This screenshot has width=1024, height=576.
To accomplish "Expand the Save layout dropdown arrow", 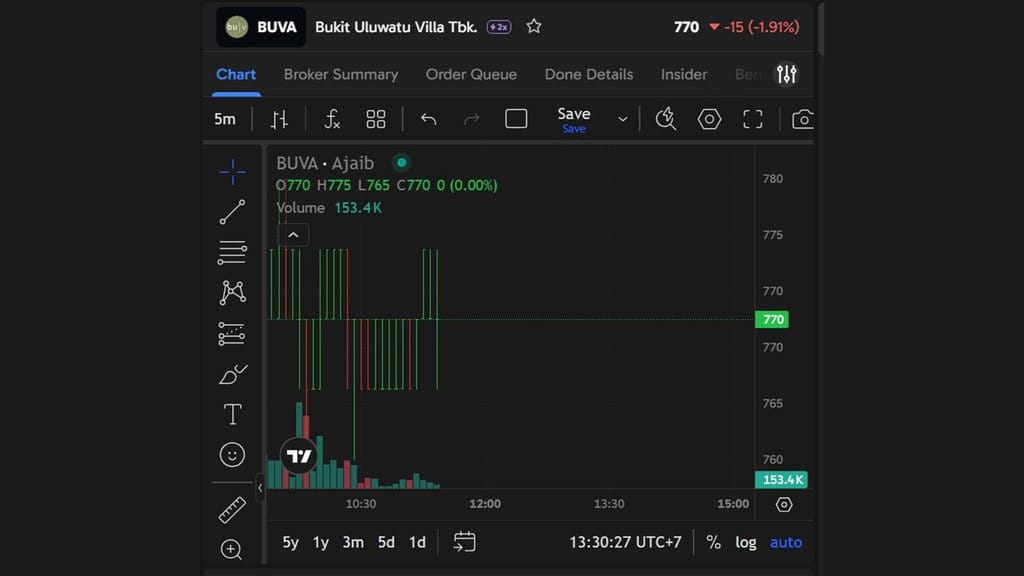I will click(622, 119).
